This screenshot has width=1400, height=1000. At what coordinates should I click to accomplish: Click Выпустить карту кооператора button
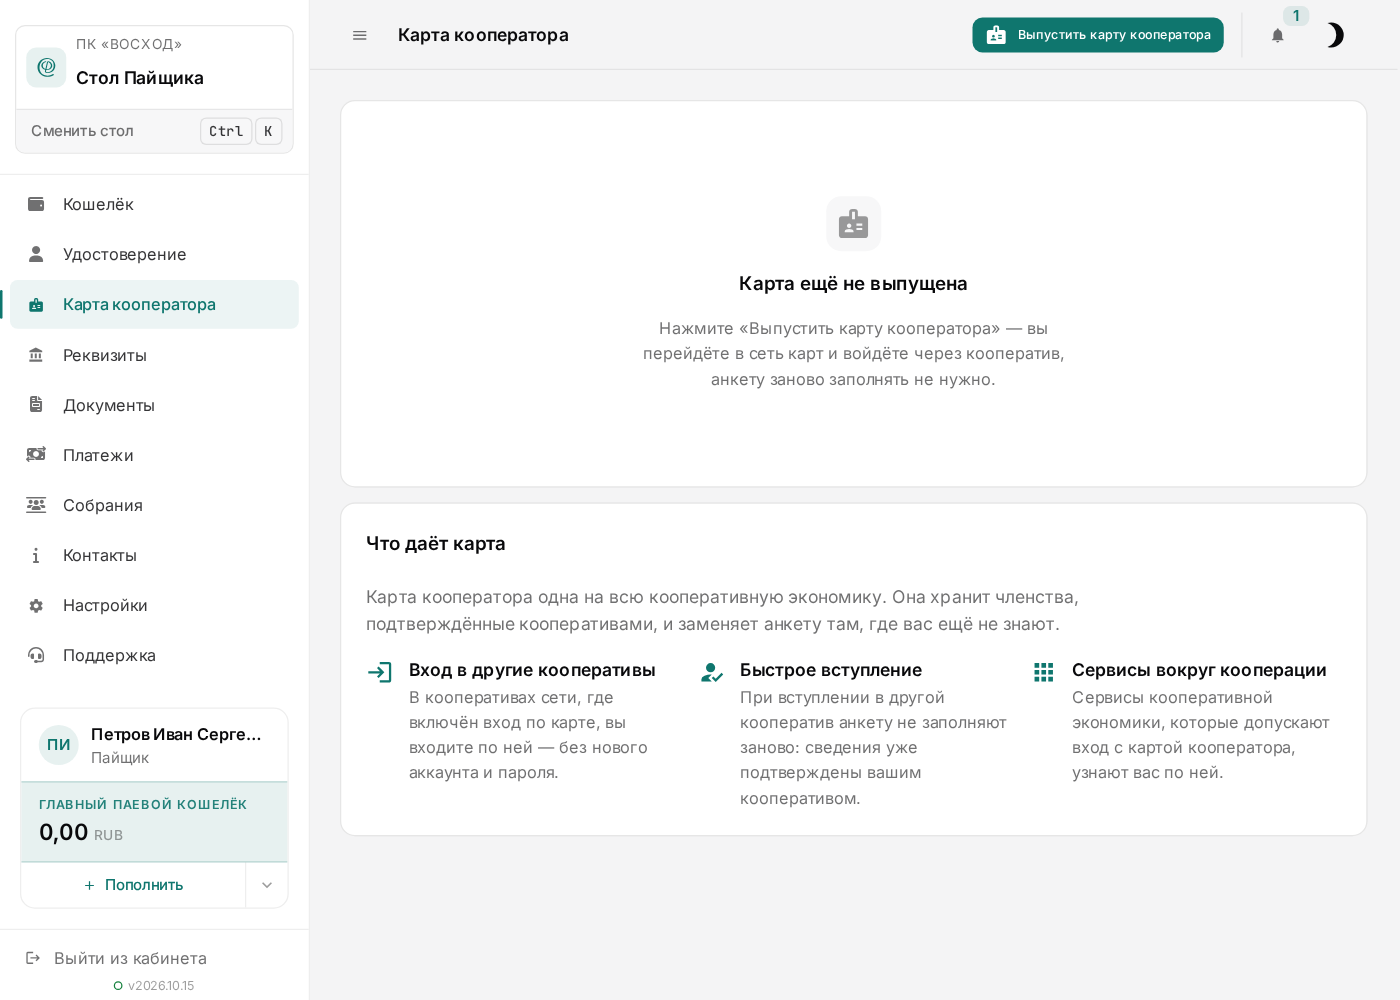1098,35
